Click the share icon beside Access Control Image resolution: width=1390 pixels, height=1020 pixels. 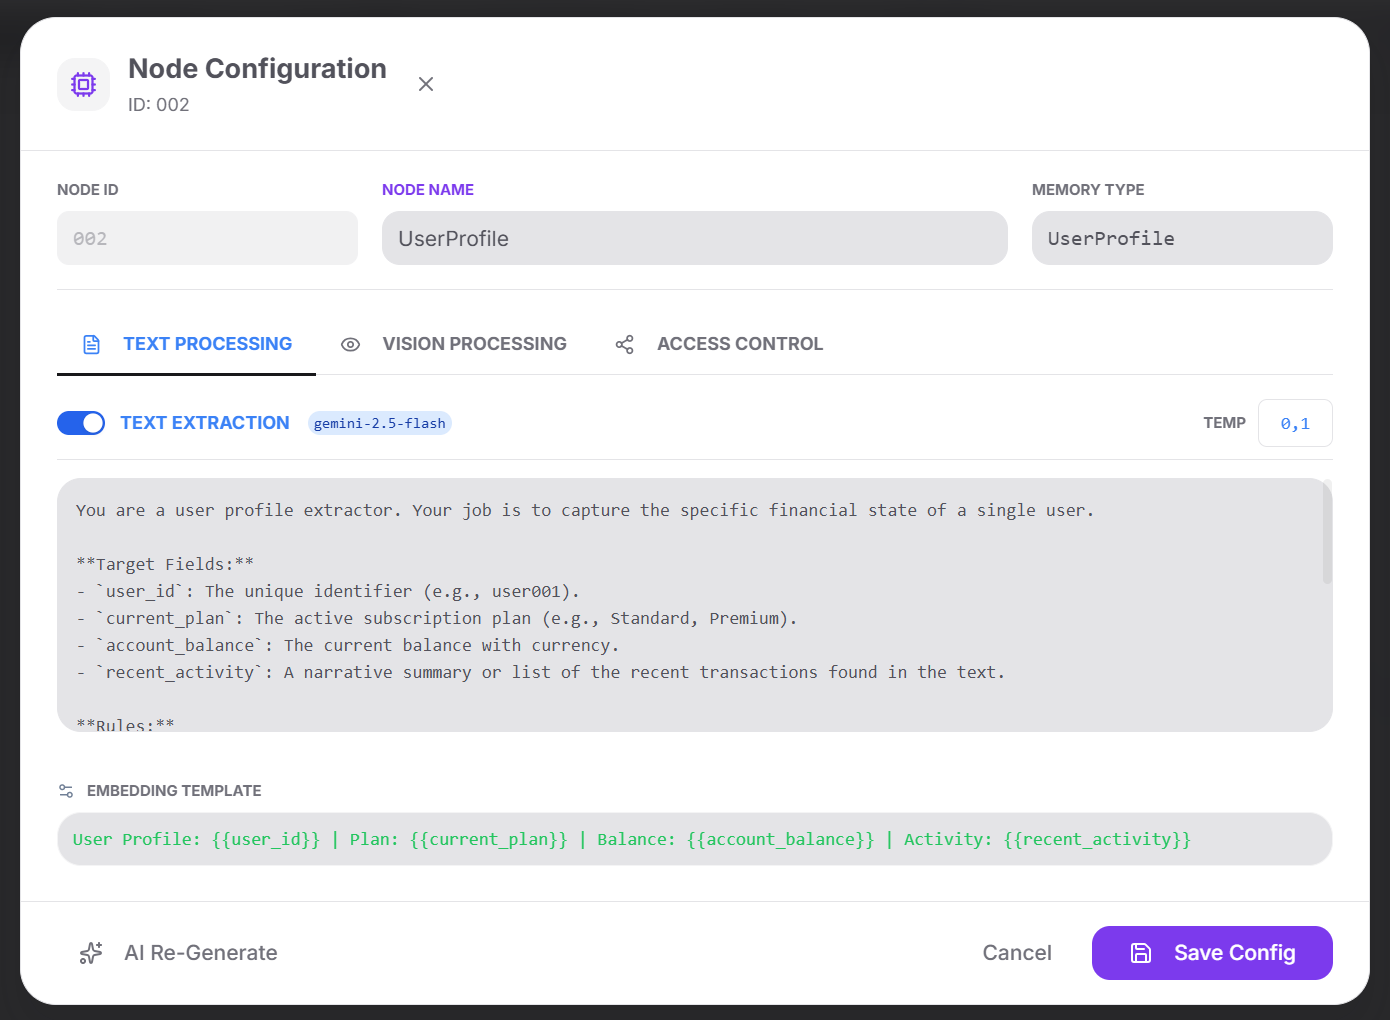(625, 343)
